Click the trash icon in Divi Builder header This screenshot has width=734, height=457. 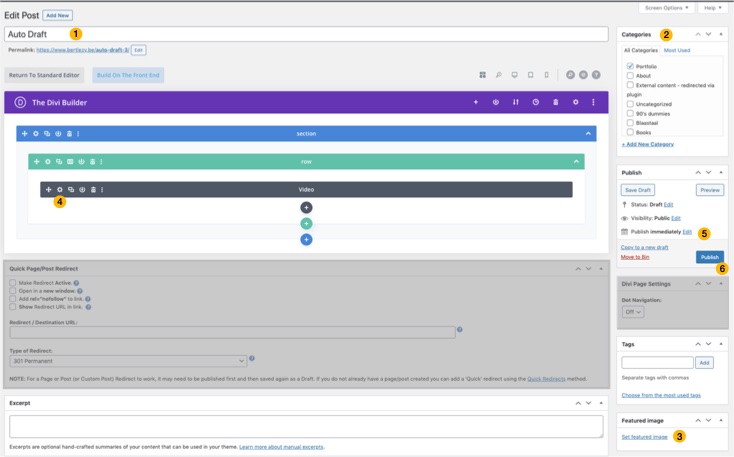[556, 102]
